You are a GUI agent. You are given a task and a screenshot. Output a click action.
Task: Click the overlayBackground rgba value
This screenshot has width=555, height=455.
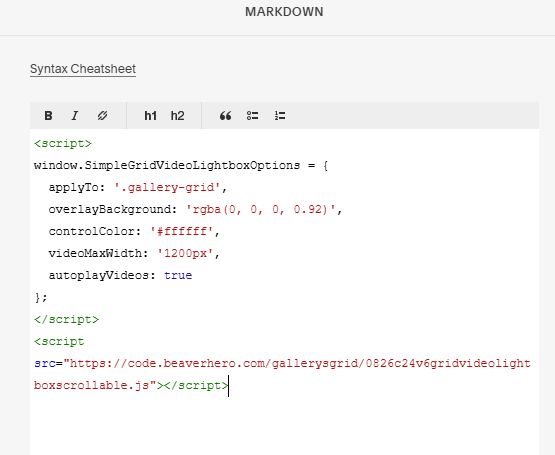click(261, 209)
